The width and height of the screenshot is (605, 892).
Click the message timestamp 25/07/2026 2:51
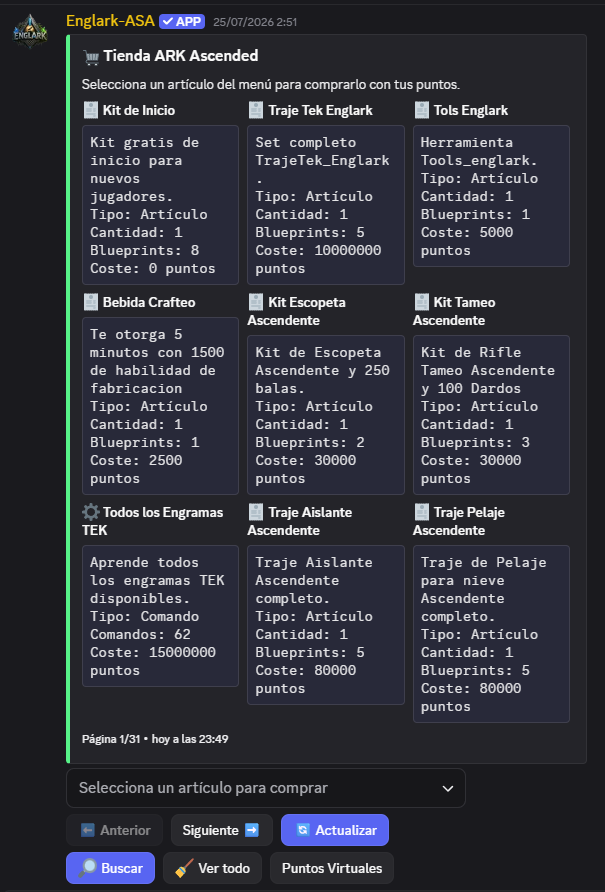[255, 22]
